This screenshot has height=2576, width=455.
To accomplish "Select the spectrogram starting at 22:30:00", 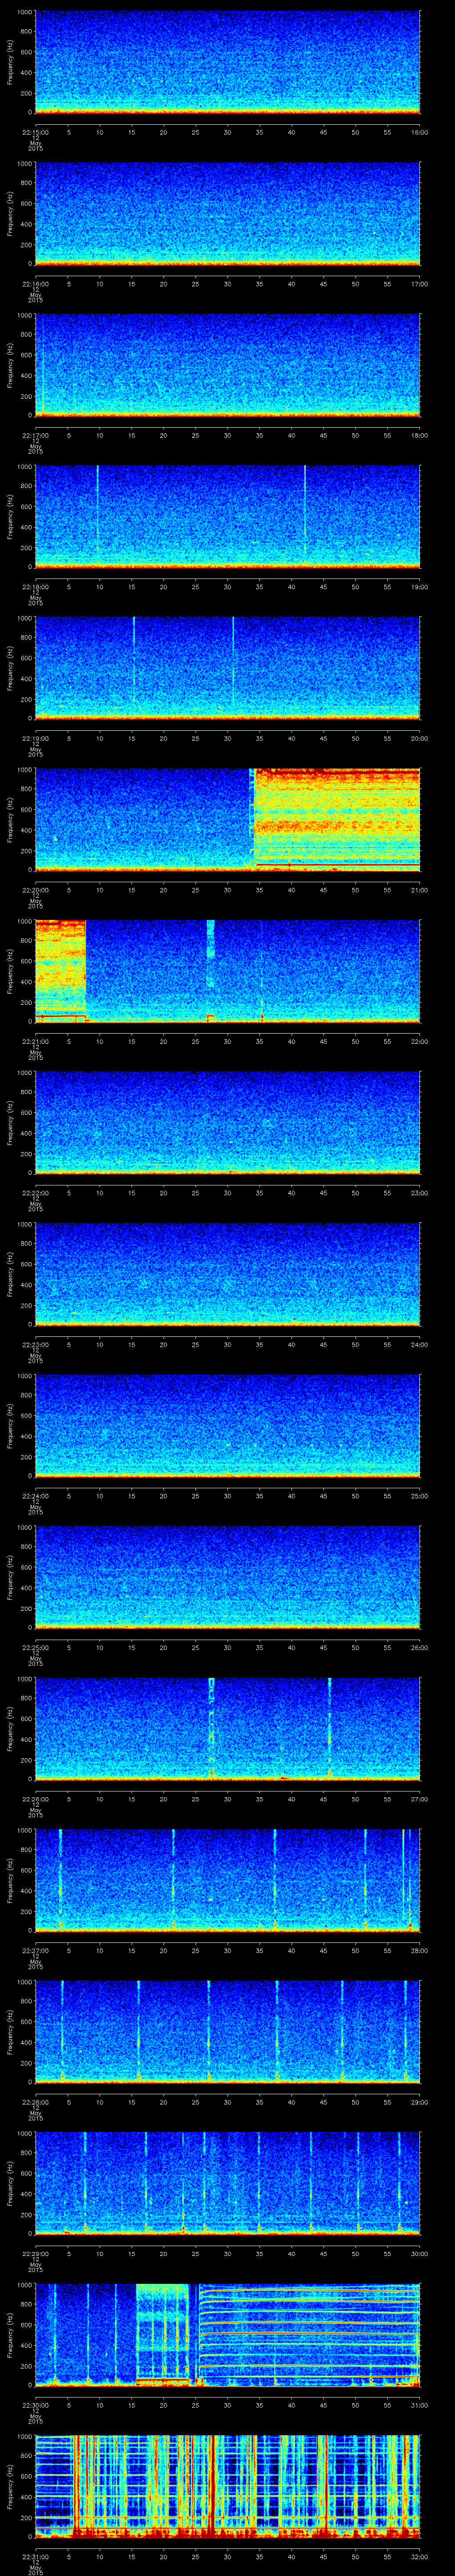I will pos(228,2334).
